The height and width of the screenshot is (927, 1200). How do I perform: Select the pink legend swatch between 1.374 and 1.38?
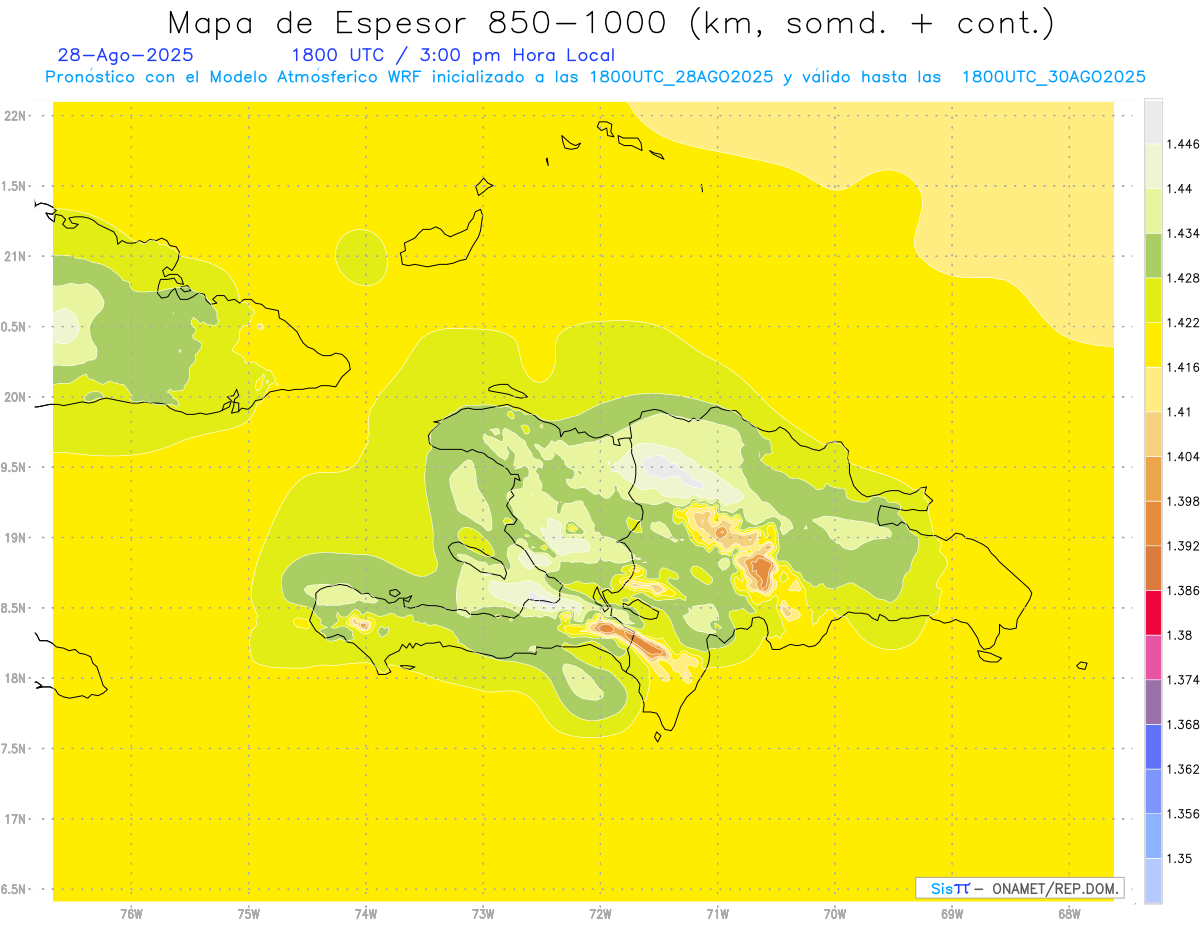(1153, 657)
